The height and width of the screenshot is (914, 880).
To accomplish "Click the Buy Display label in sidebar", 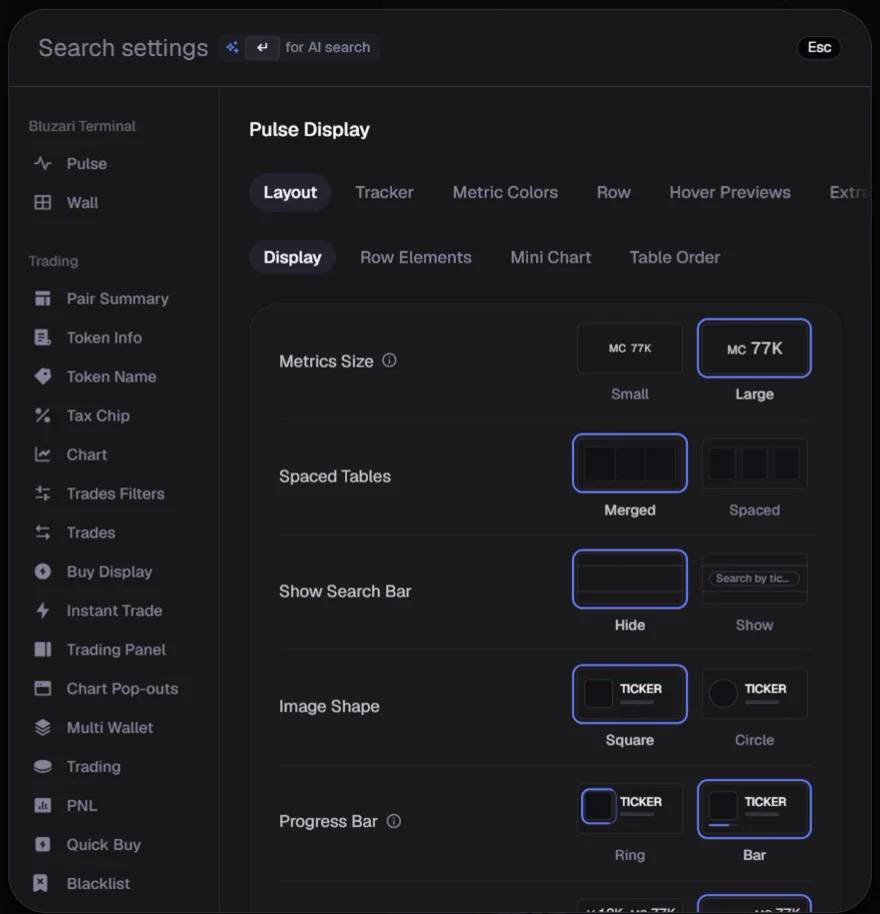I will [110, 571].
